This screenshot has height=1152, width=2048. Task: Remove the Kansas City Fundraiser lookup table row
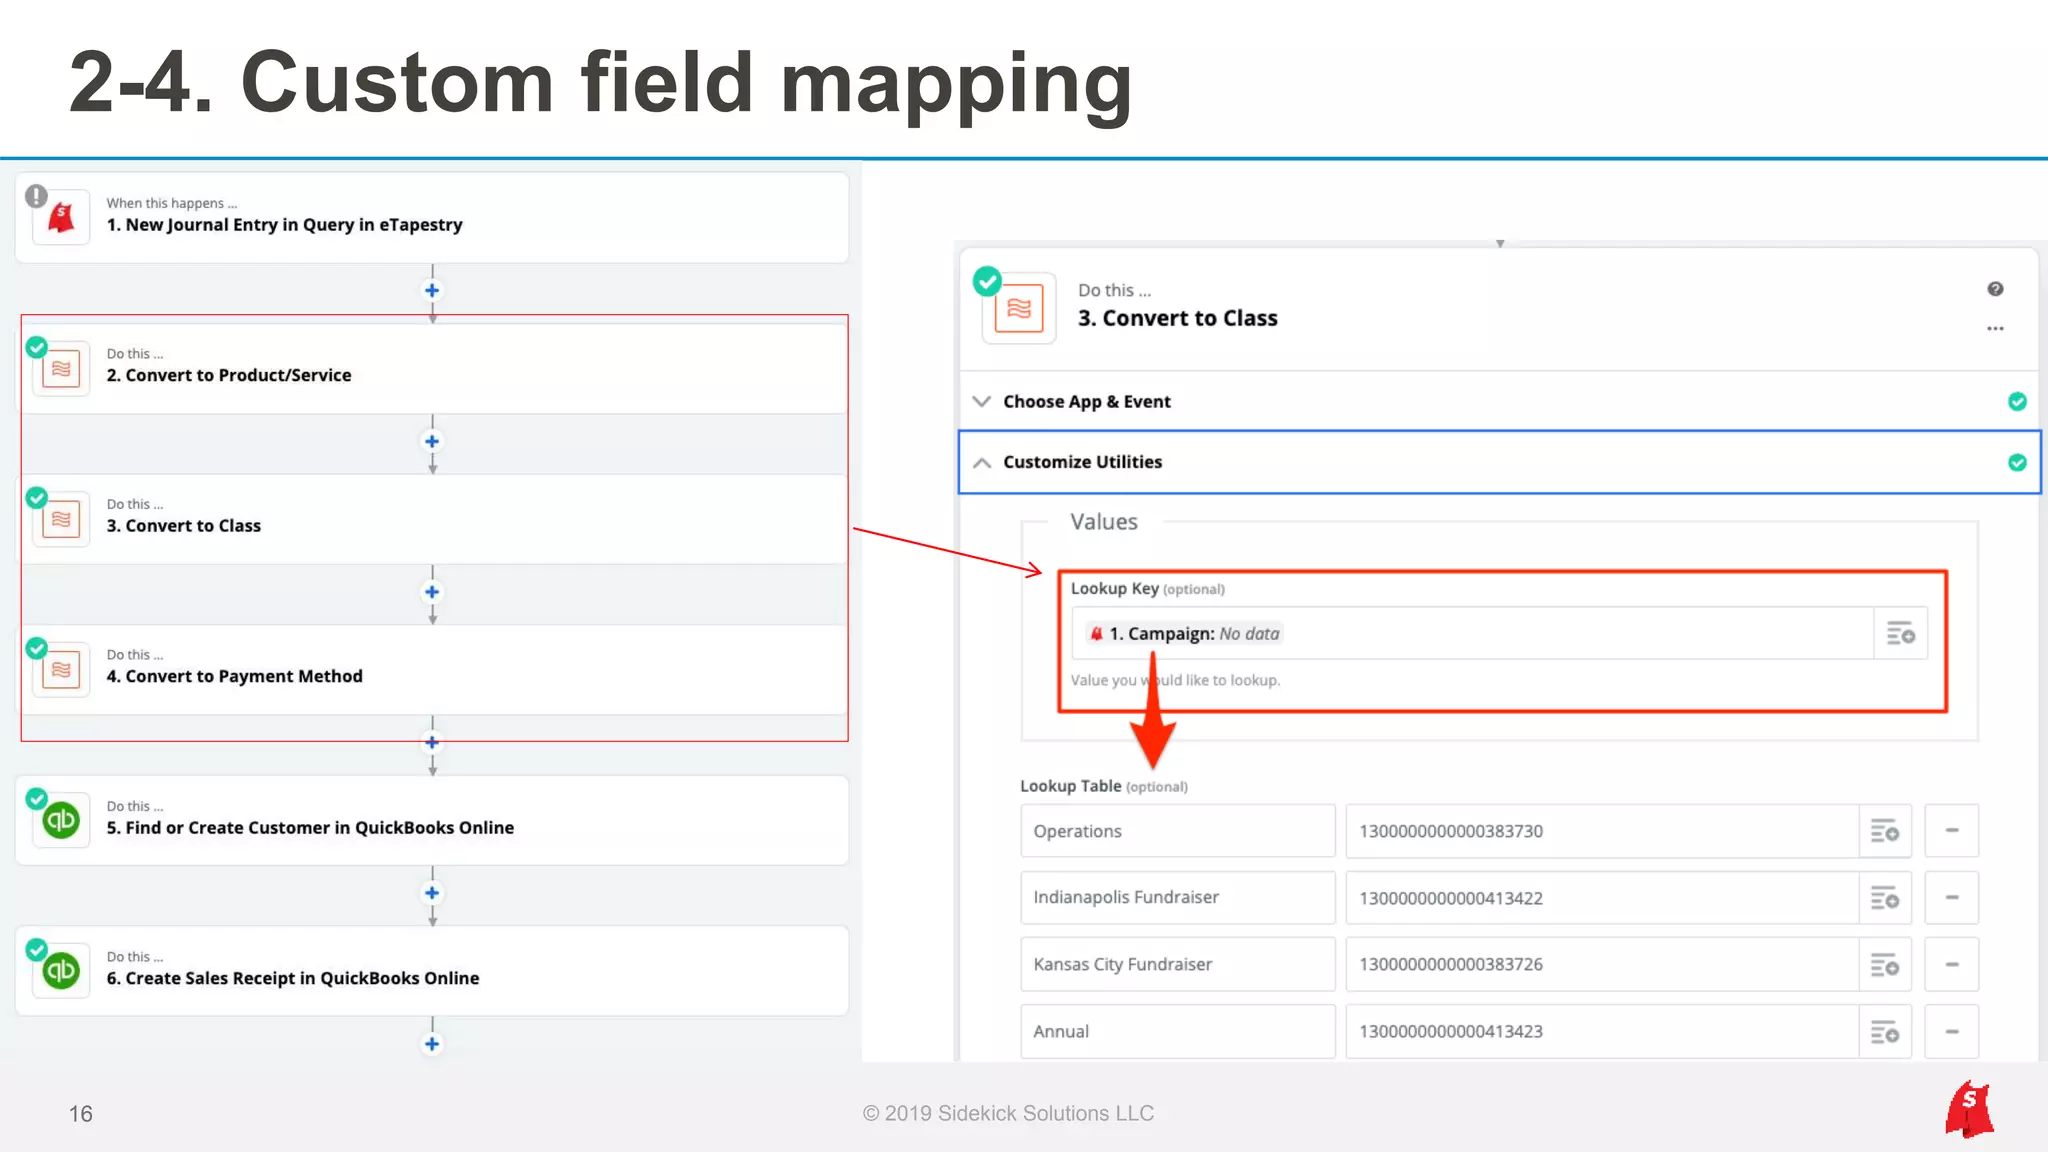click(1952, 965)
